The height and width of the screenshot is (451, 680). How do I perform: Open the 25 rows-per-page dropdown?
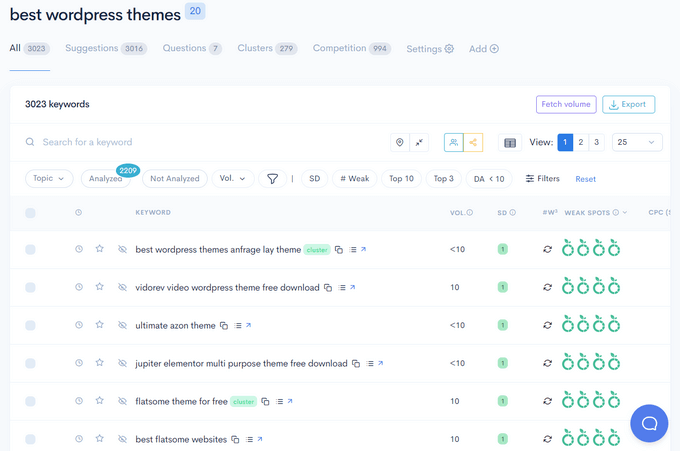coord(637,143)
